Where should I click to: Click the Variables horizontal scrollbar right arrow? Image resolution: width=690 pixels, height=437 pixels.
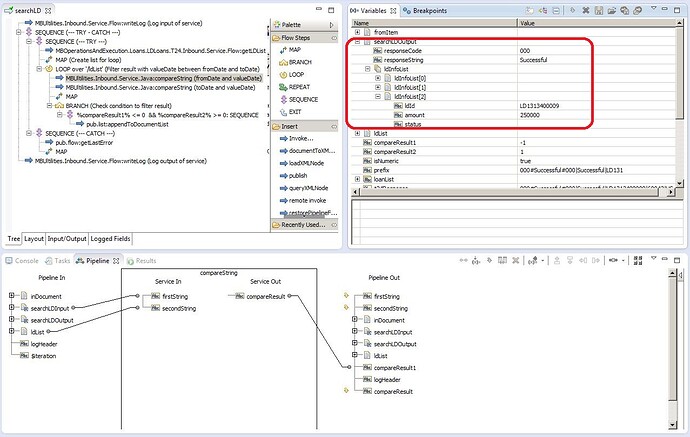671,192
